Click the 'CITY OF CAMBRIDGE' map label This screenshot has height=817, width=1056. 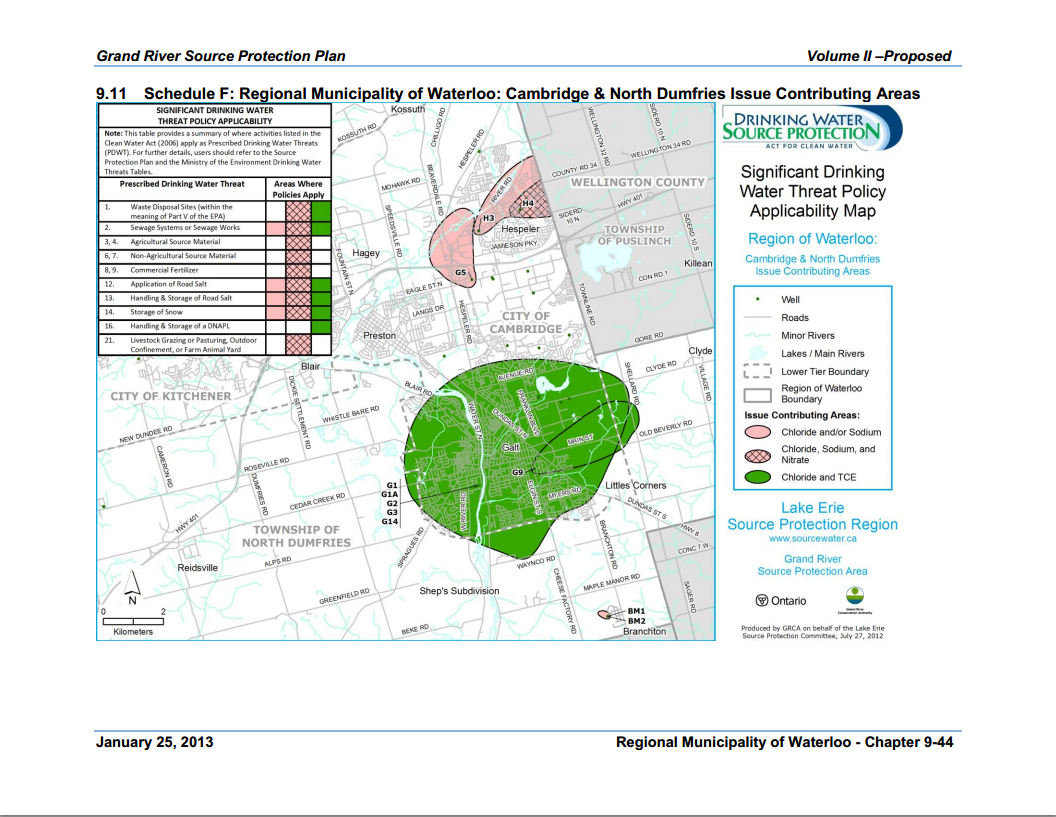pyautogui.click(x=525, y=323)
